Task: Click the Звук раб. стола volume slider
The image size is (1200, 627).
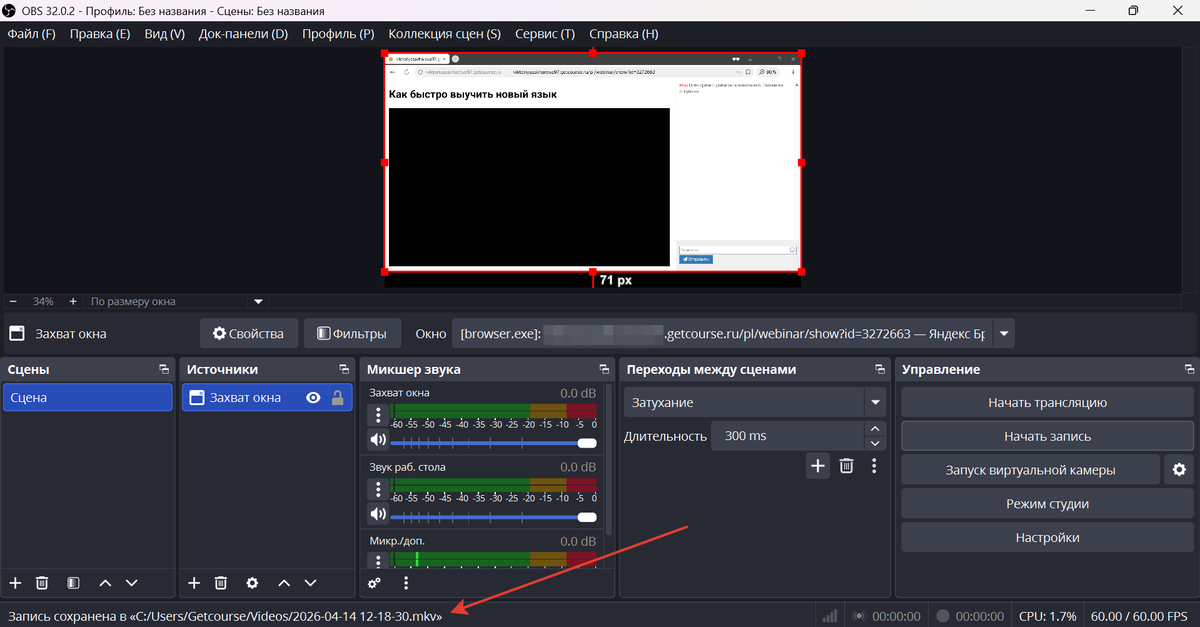Action: 490,516
